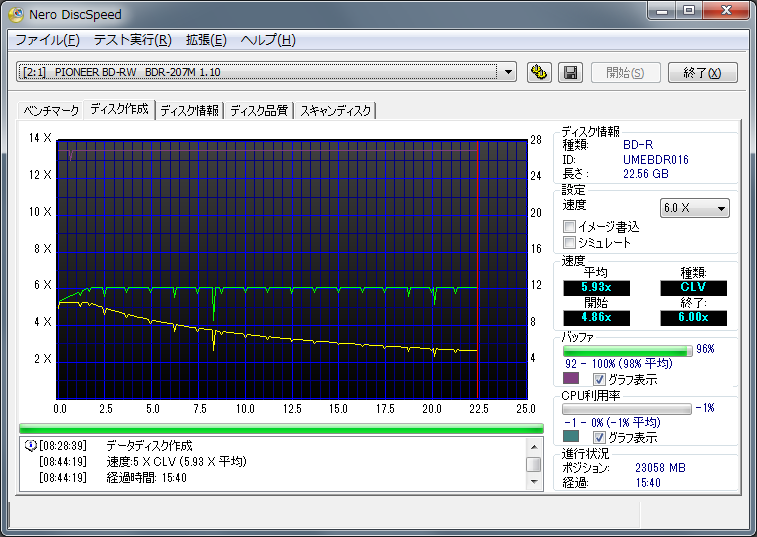Click the Nero DiscSpeed title bar icon
757x537 pixels.
click(x=16, y=14)
